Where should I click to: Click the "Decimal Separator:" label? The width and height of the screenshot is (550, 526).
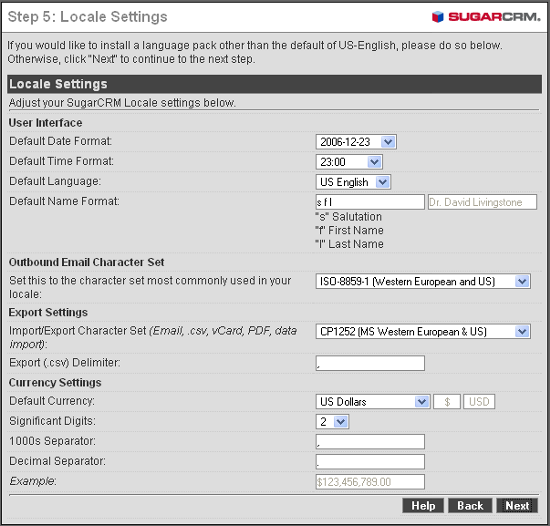(58, 461)
